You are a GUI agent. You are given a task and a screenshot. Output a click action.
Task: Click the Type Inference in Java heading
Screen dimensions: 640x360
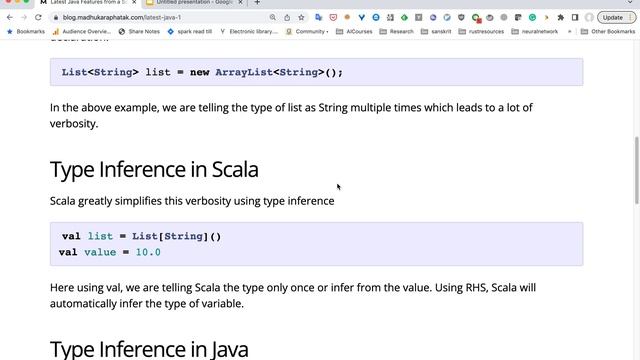coord(149,349)
